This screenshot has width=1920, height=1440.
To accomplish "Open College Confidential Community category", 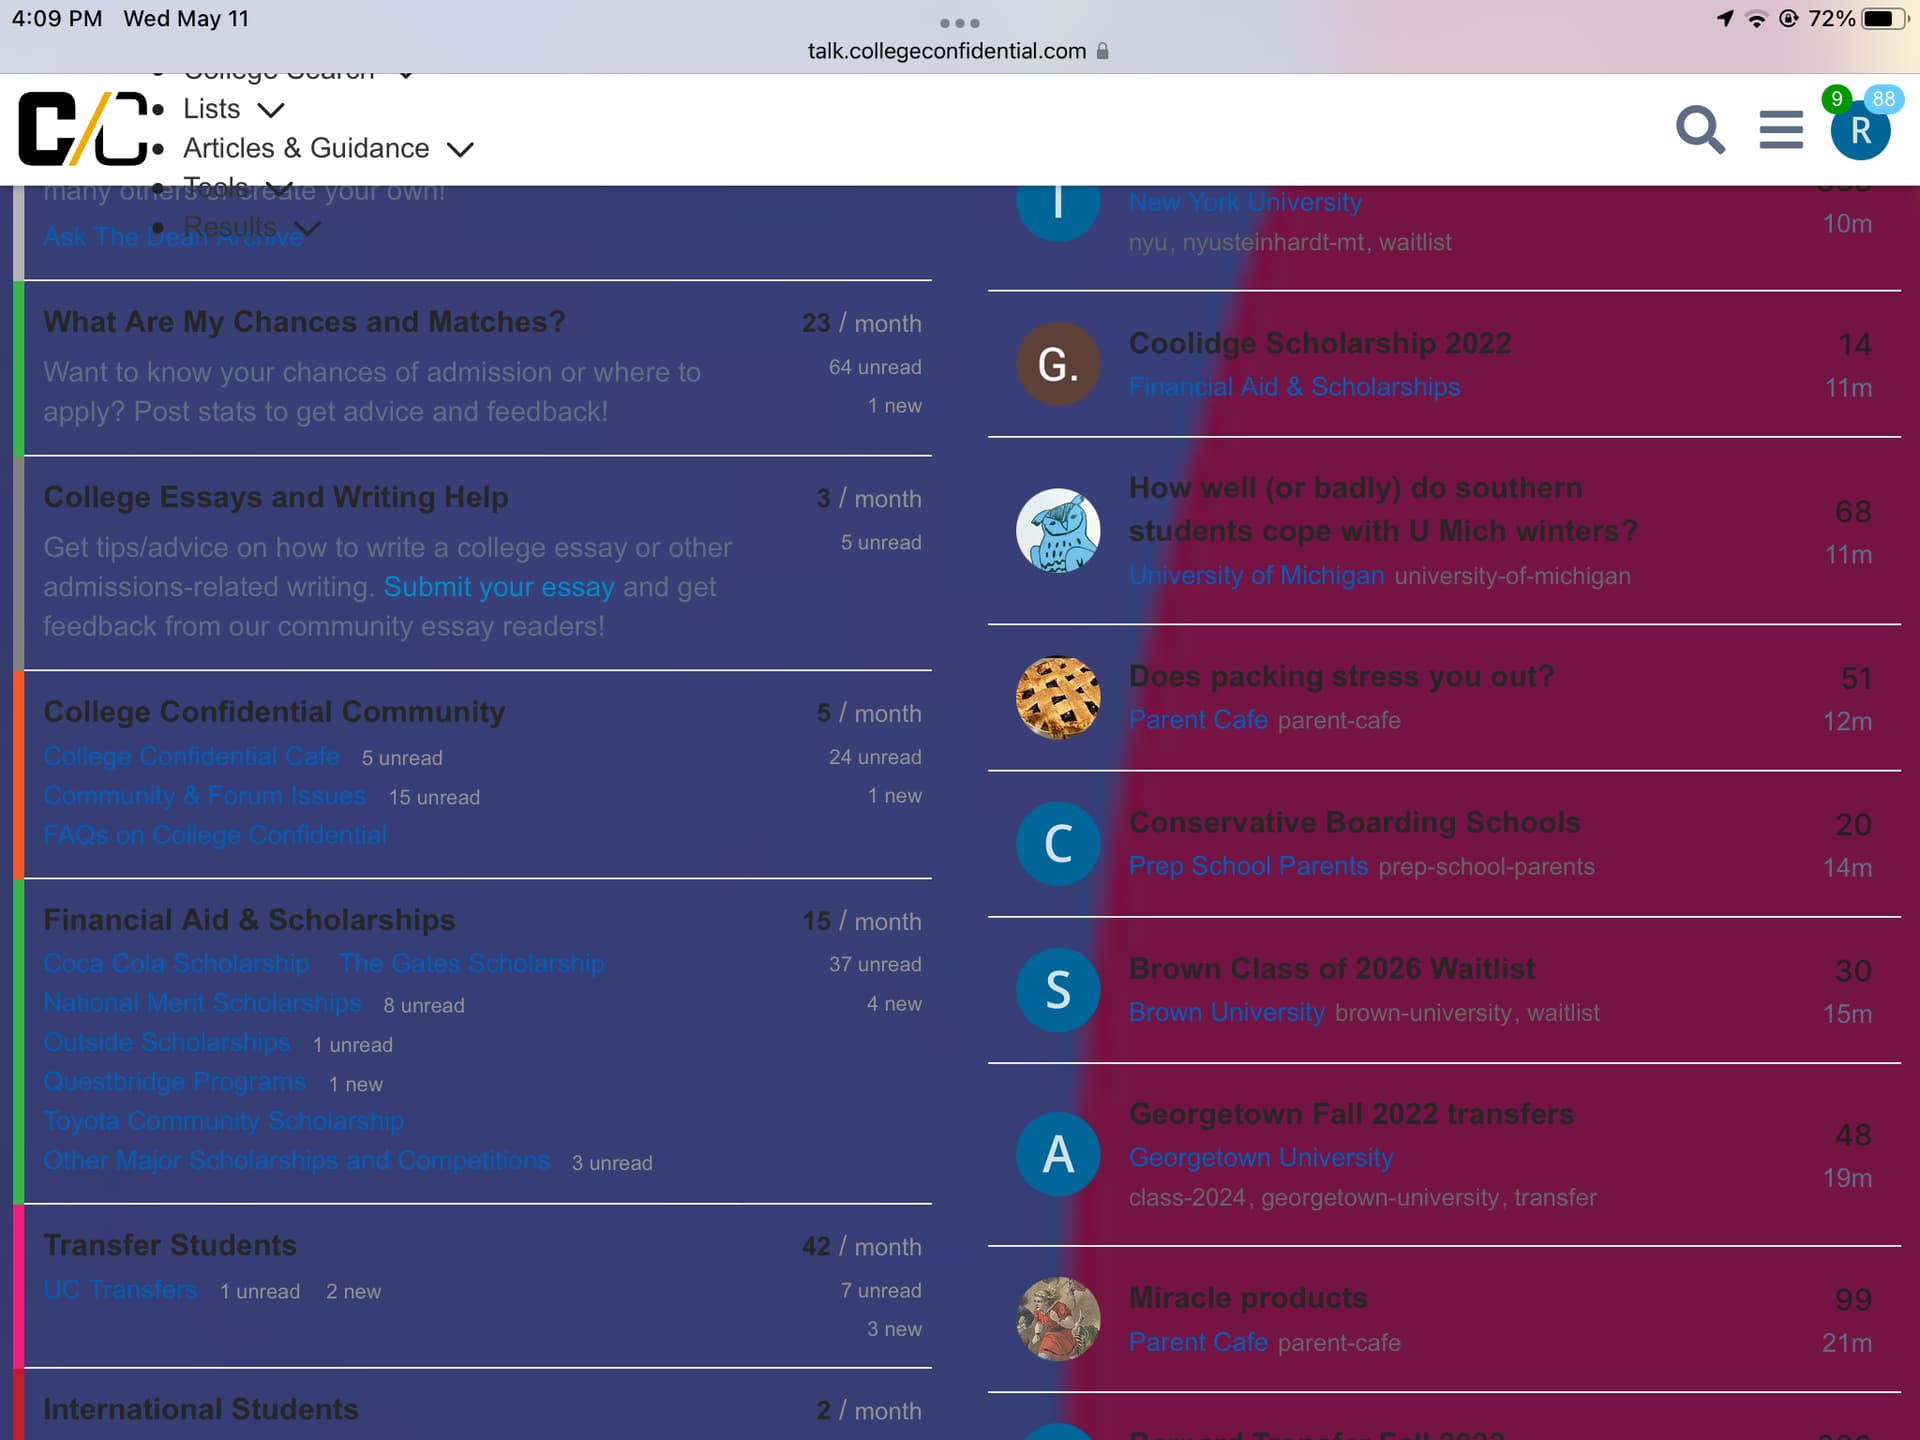I will 274,712.
